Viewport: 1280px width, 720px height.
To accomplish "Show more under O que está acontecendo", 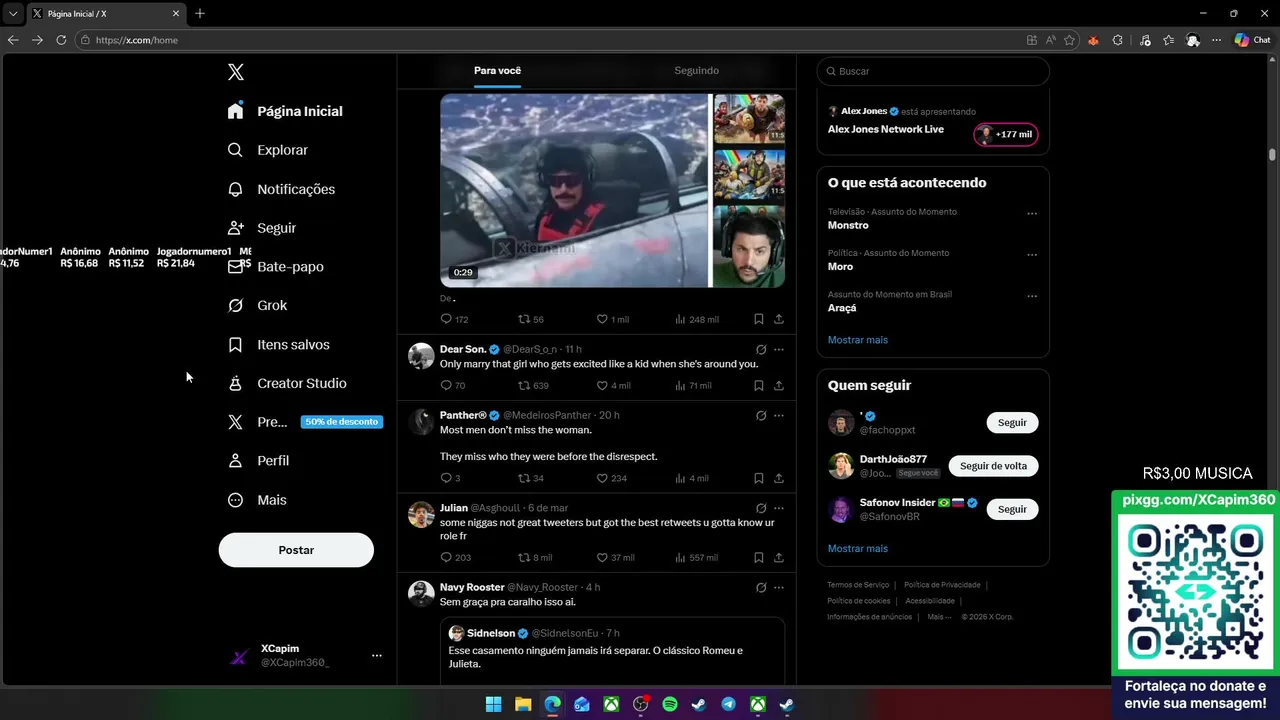I will (x=858, y=340).
